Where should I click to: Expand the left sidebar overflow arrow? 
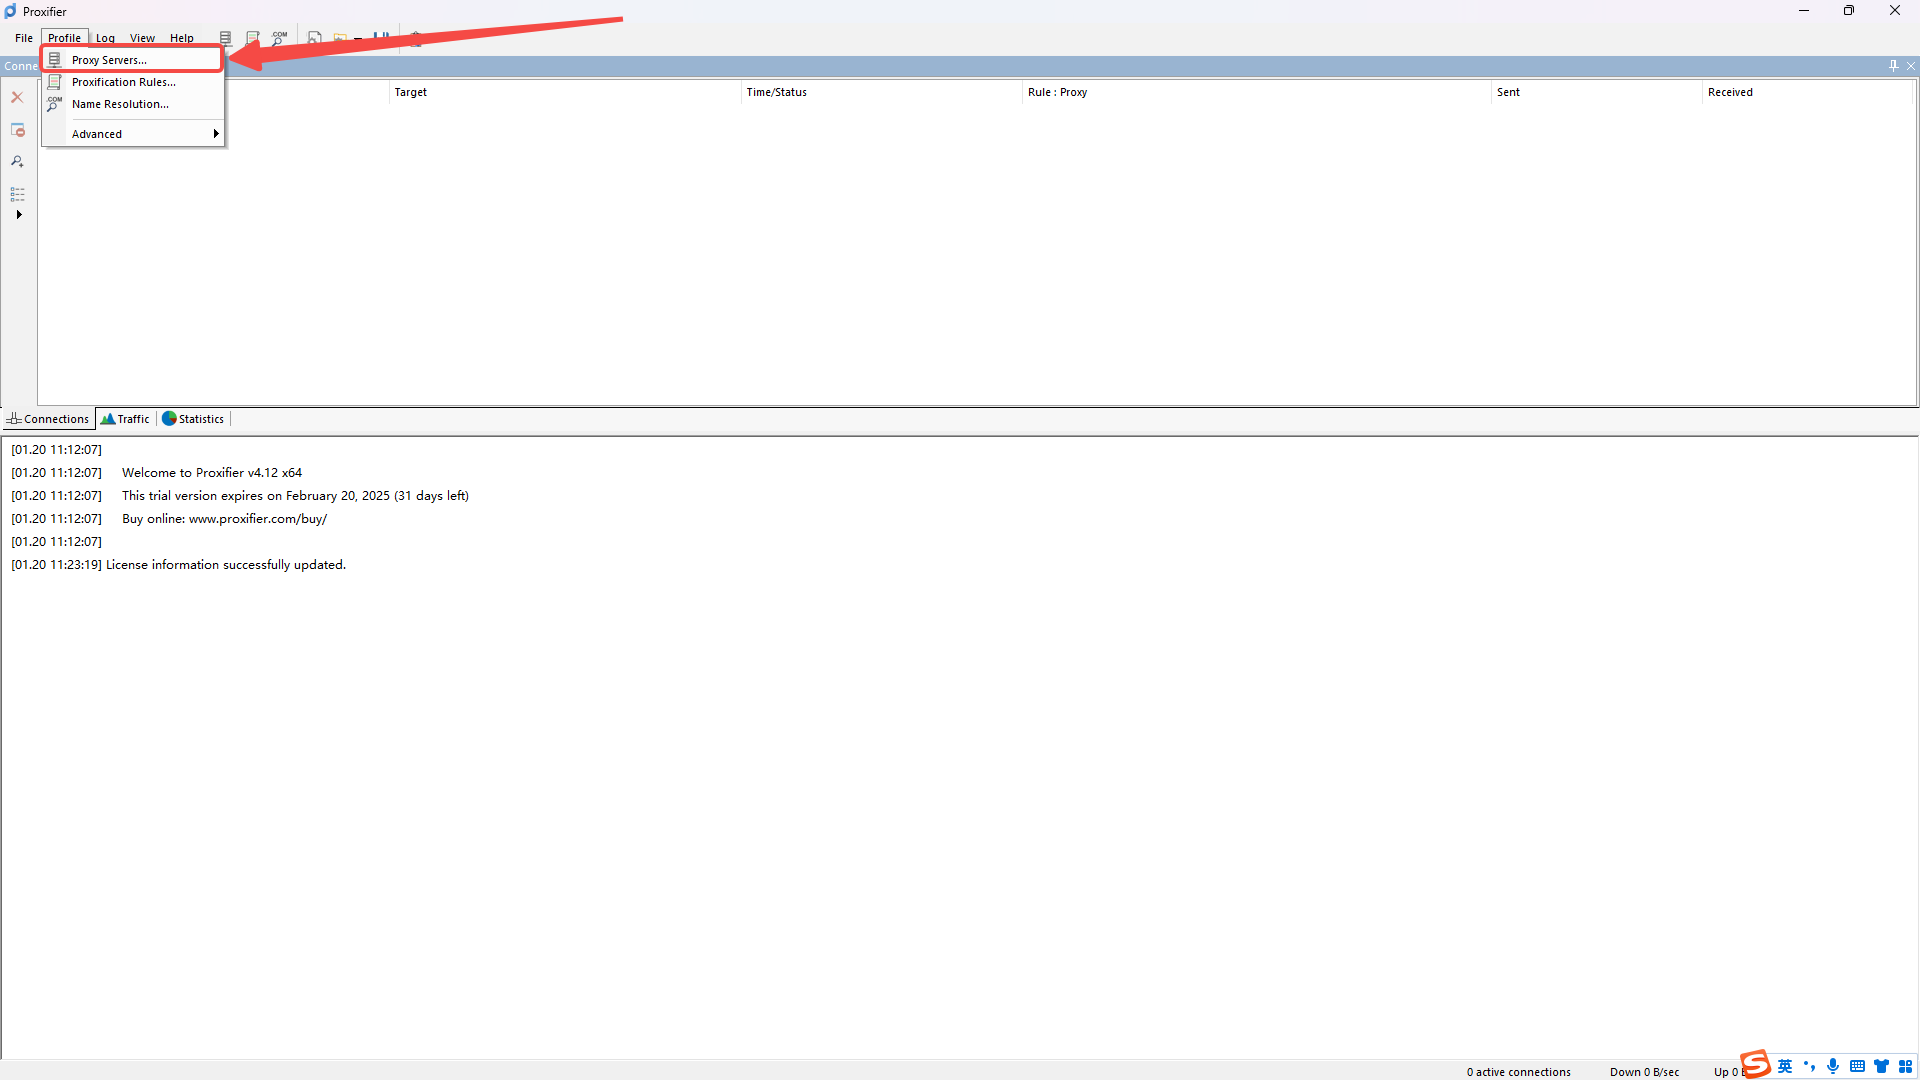(19, 215)
